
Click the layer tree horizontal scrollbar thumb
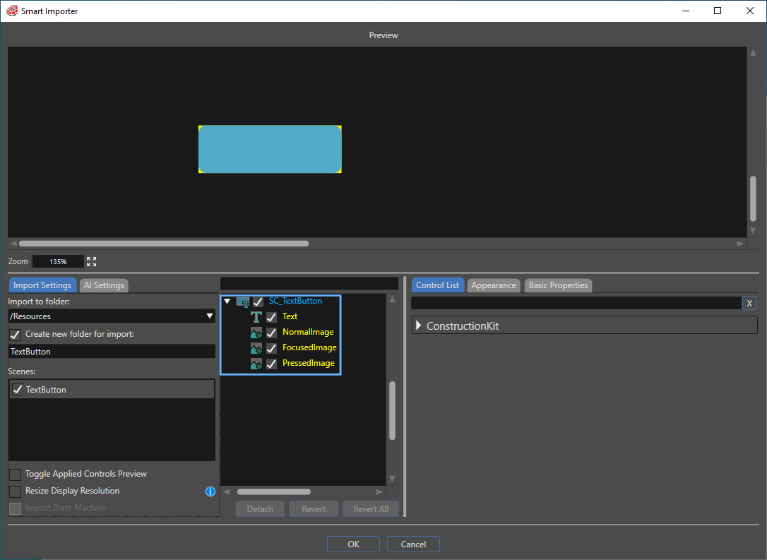pos(274,492)
